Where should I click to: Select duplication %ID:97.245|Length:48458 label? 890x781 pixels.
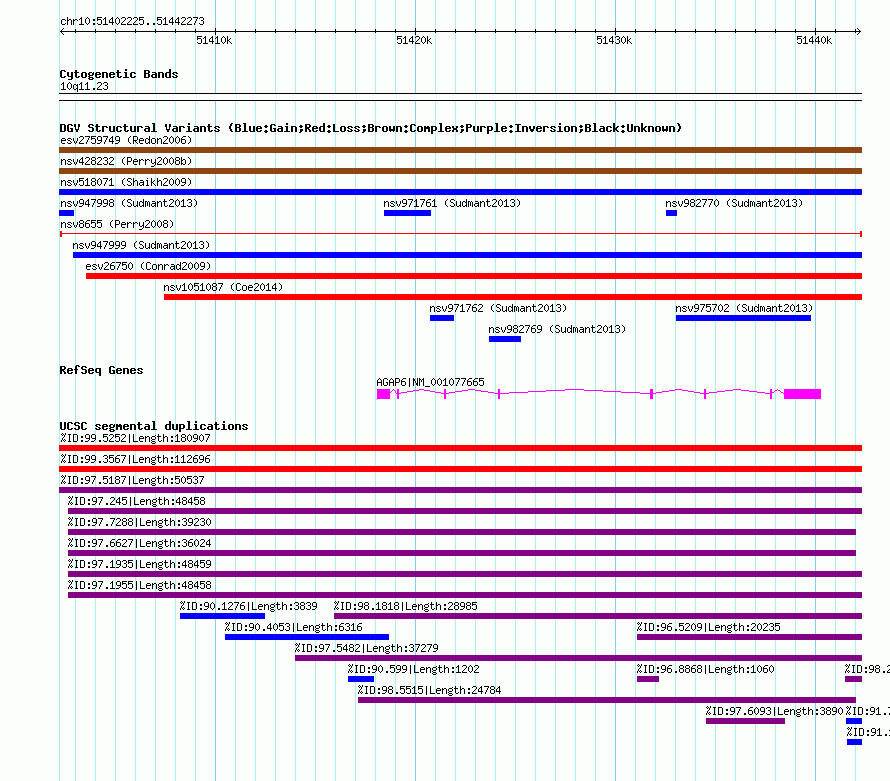136,501
